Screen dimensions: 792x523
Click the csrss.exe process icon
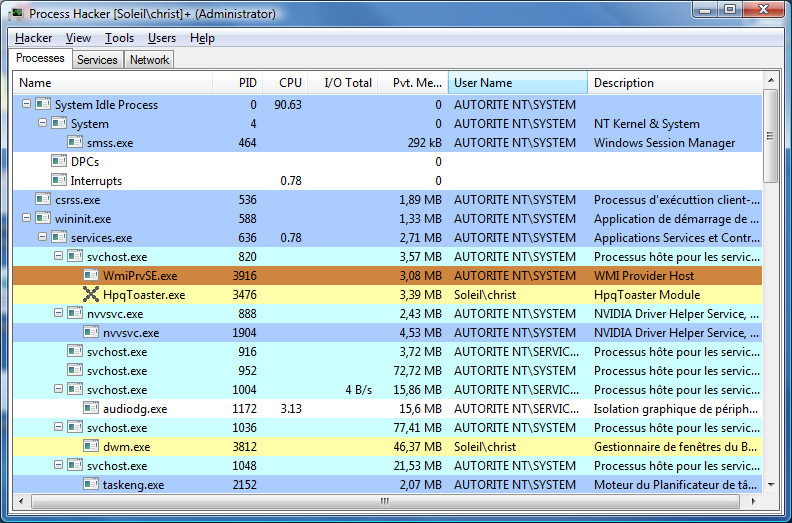pyautogui.click(x=43, y=200)
